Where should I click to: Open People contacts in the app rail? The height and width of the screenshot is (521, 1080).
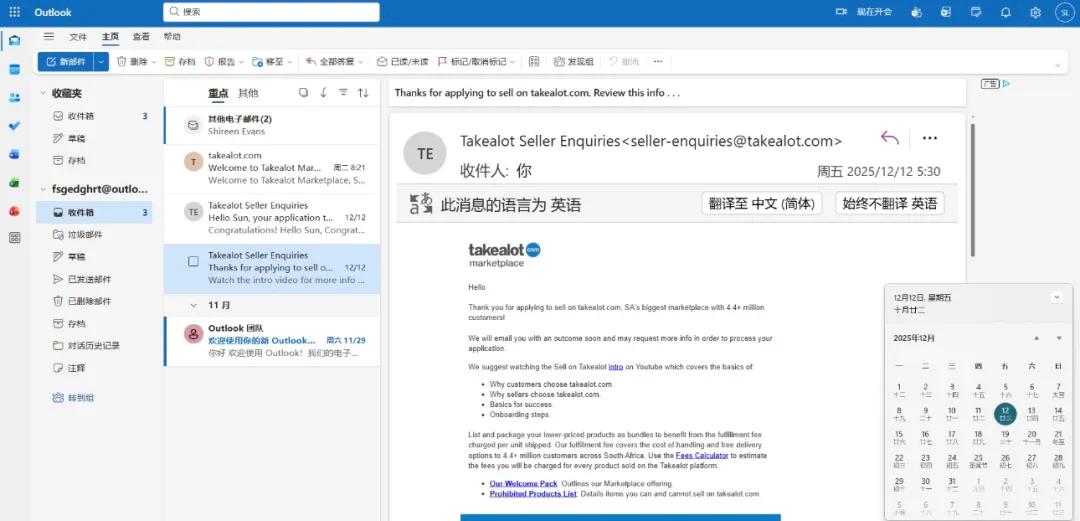coord(14,97)
